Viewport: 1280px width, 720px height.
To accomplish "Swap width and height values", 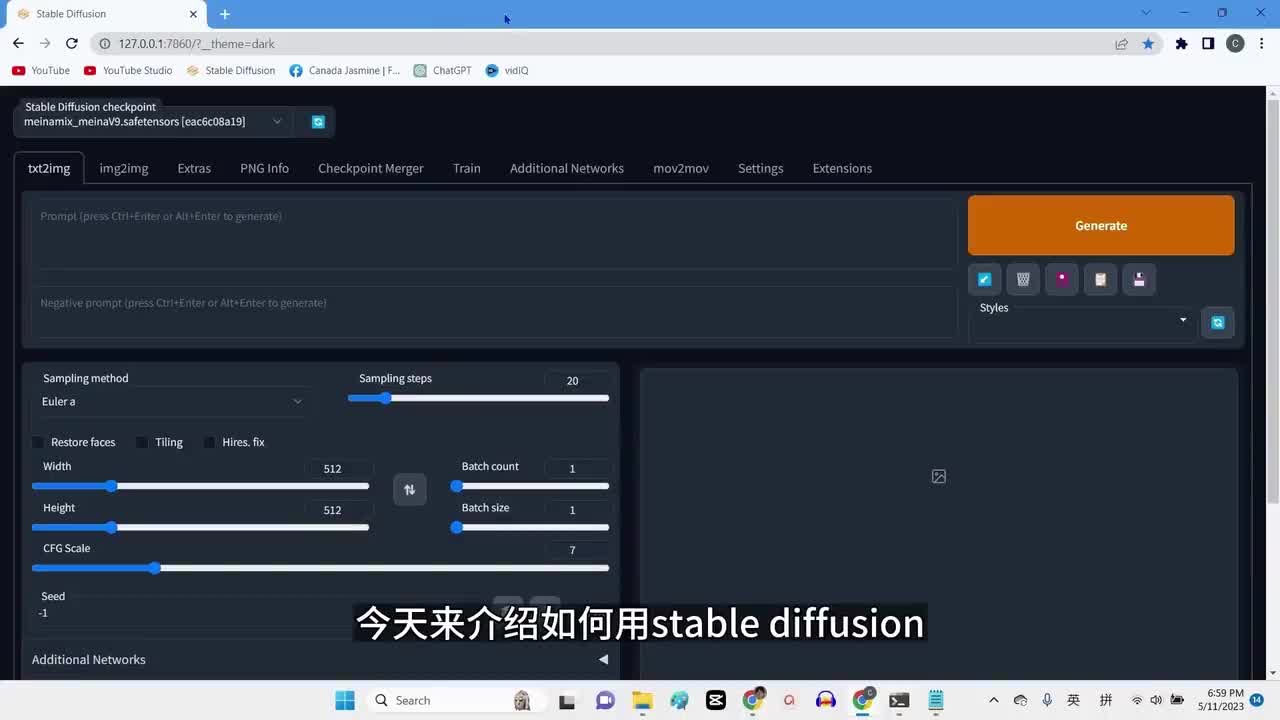I will coord(409,489).
